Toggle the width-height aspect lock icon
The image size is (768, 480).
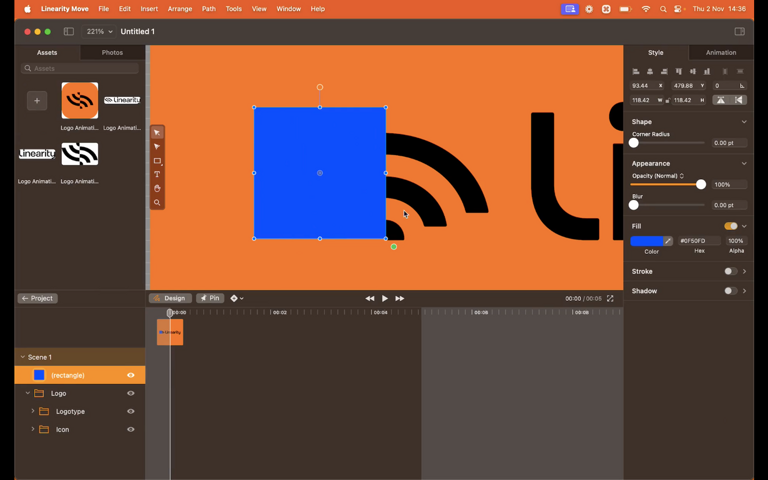pyautogui.click(x=668, y=100)
